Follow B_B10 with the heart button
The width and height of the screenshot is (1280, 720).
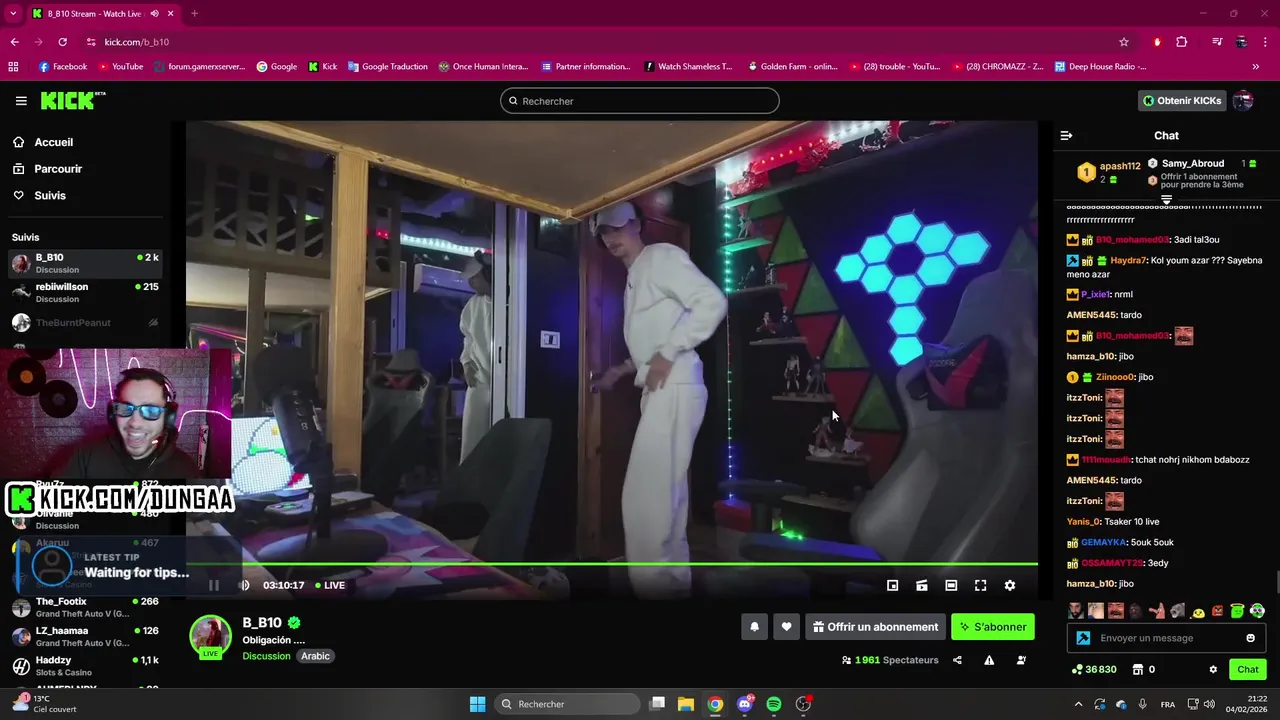786,627
